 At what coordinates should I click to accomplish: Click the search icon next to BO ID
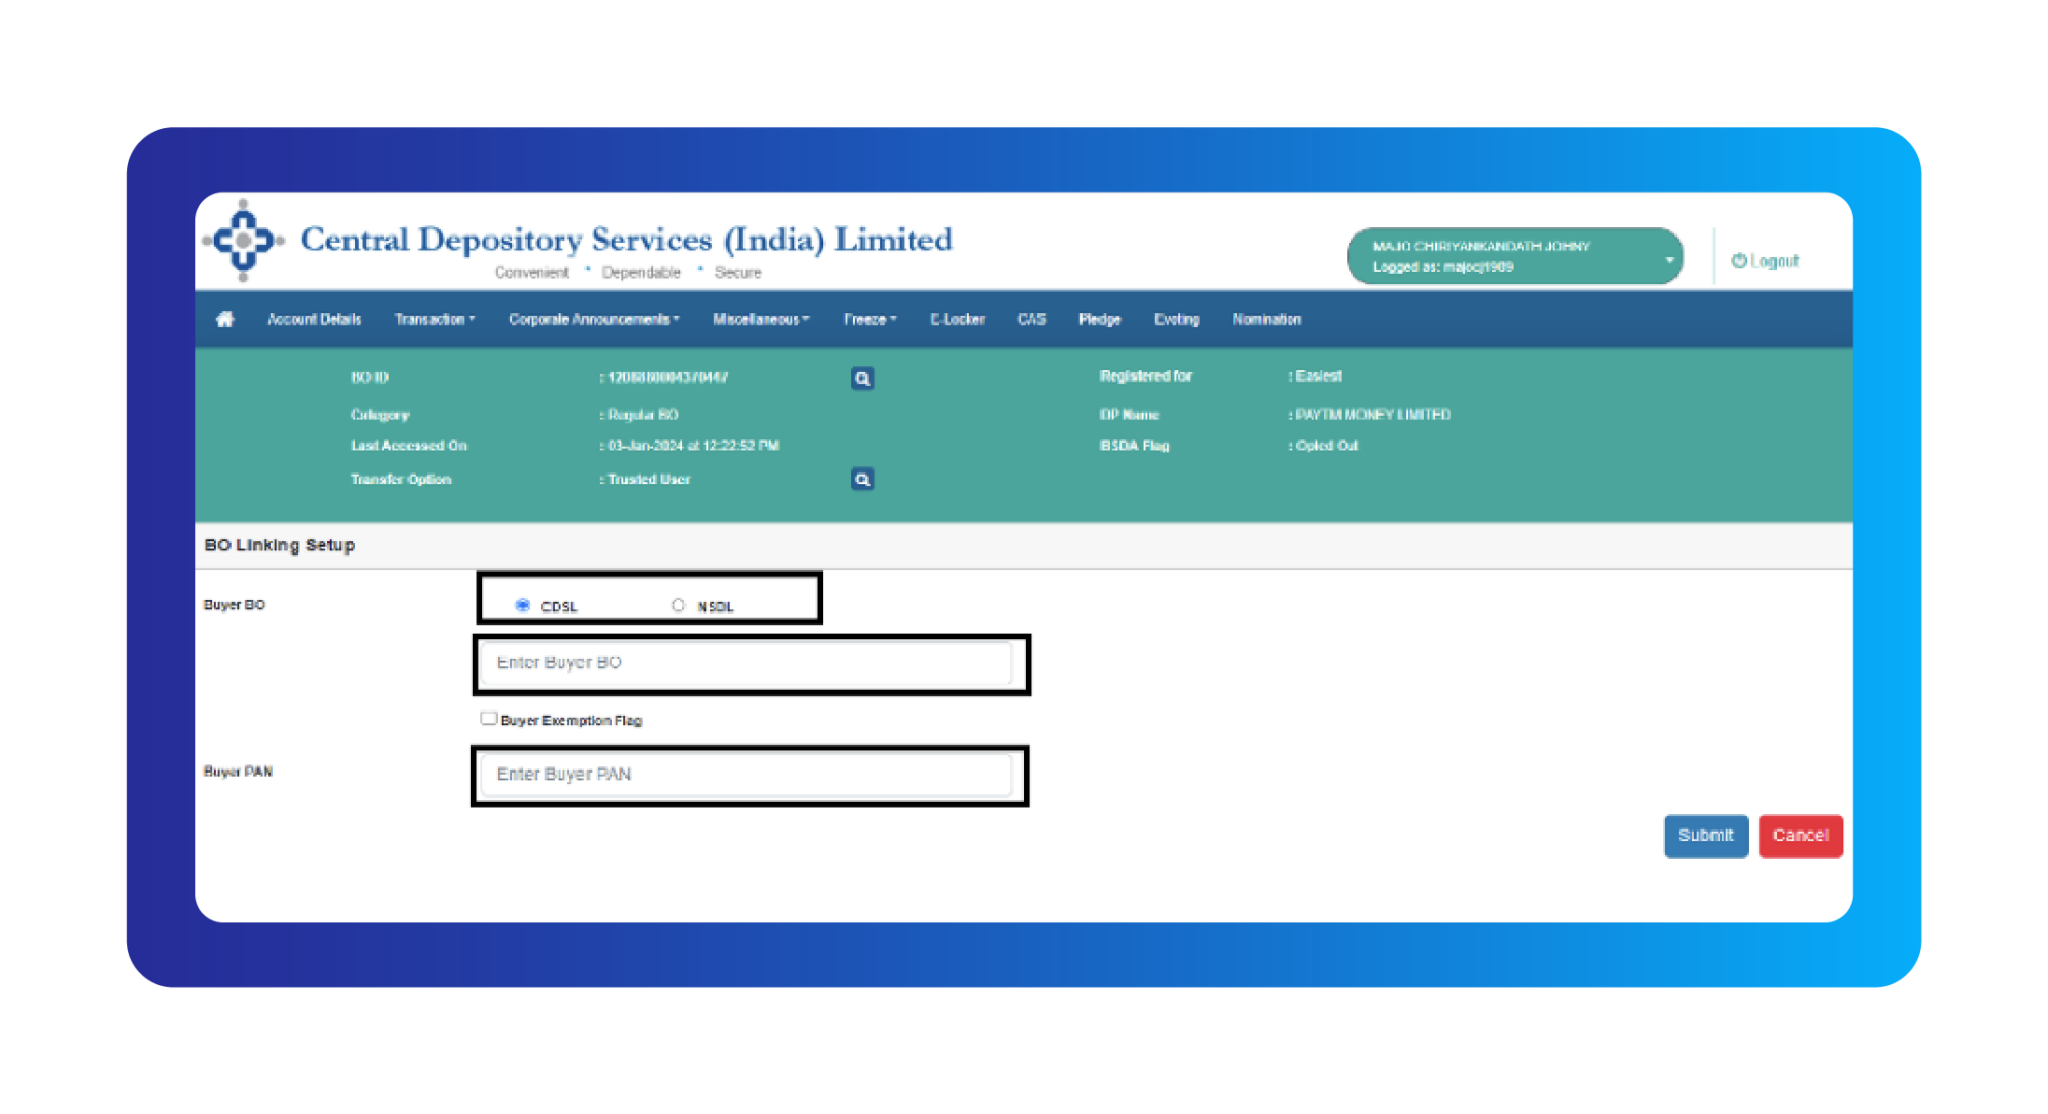coord(862,378)
